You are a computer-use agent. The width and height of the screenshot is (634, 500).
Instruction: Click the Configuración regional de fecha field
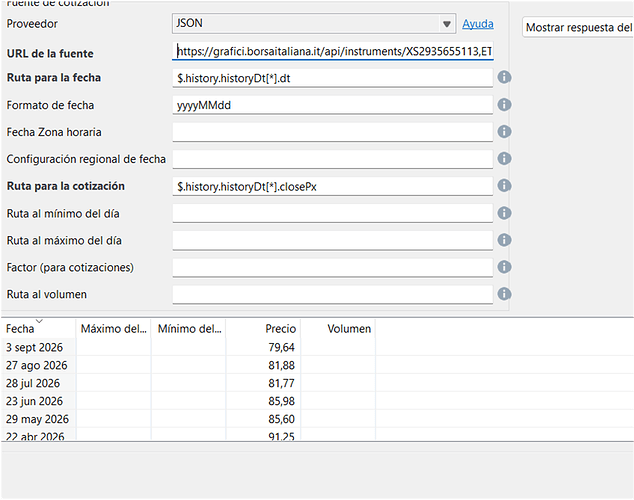(x=333, y=159)
